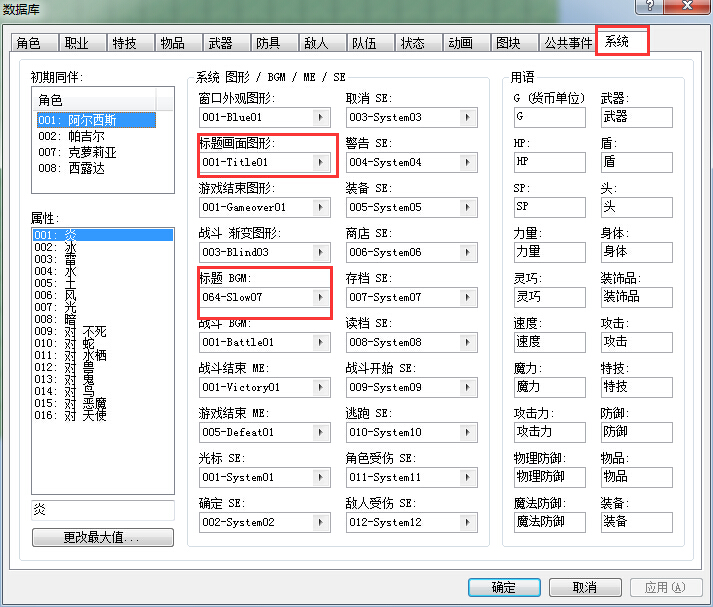
Task: Click the attribute name field containing 炎
Action: point(103,510)
